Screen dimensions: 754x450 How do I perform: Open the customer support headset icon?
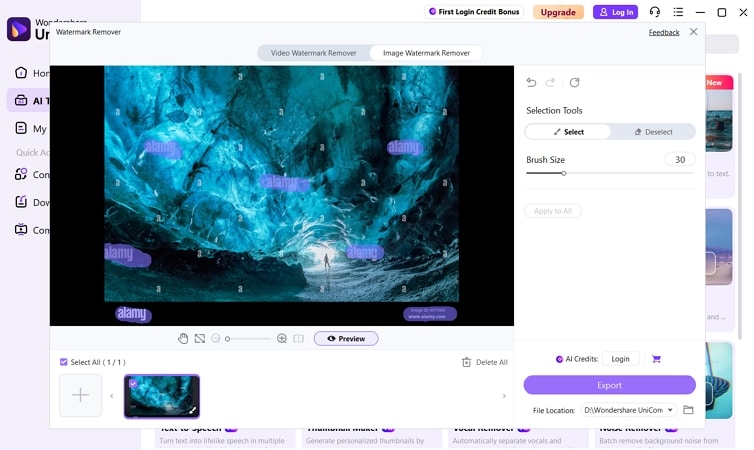(x=654, y=12)
